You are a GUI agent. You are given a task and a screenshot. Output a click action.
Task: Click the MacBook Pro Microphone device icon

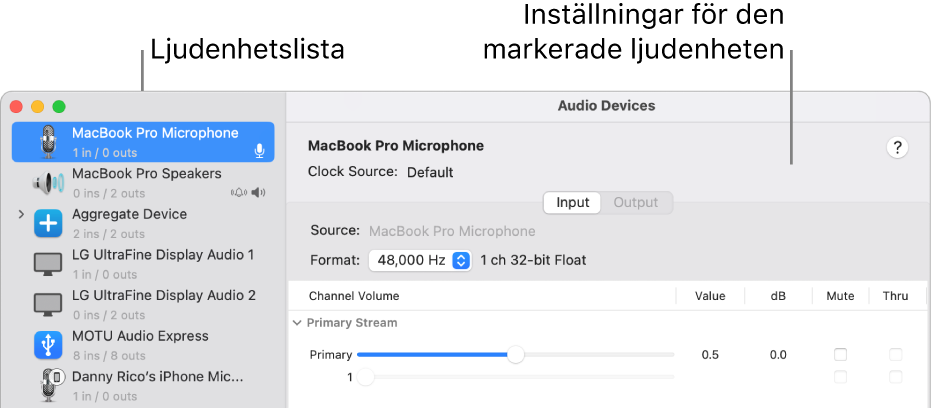point(48,142)
